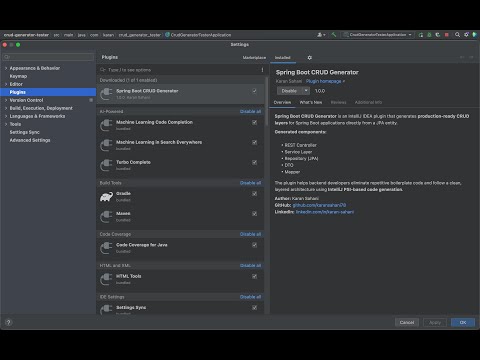Image resolution: width=480 pixels, height=360 pixels.
Task: Click the Code Coverage for Java plugin icon
Action: point(106,248)
